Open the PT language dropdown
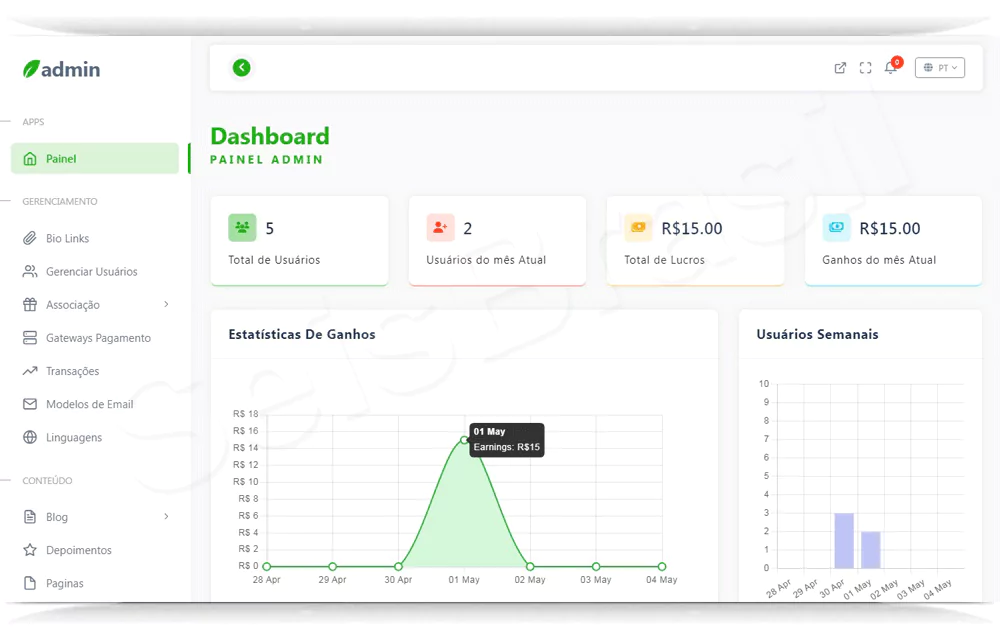Image resolution: width=1000 pixels, height=640 pixels. tap(940, 68)
